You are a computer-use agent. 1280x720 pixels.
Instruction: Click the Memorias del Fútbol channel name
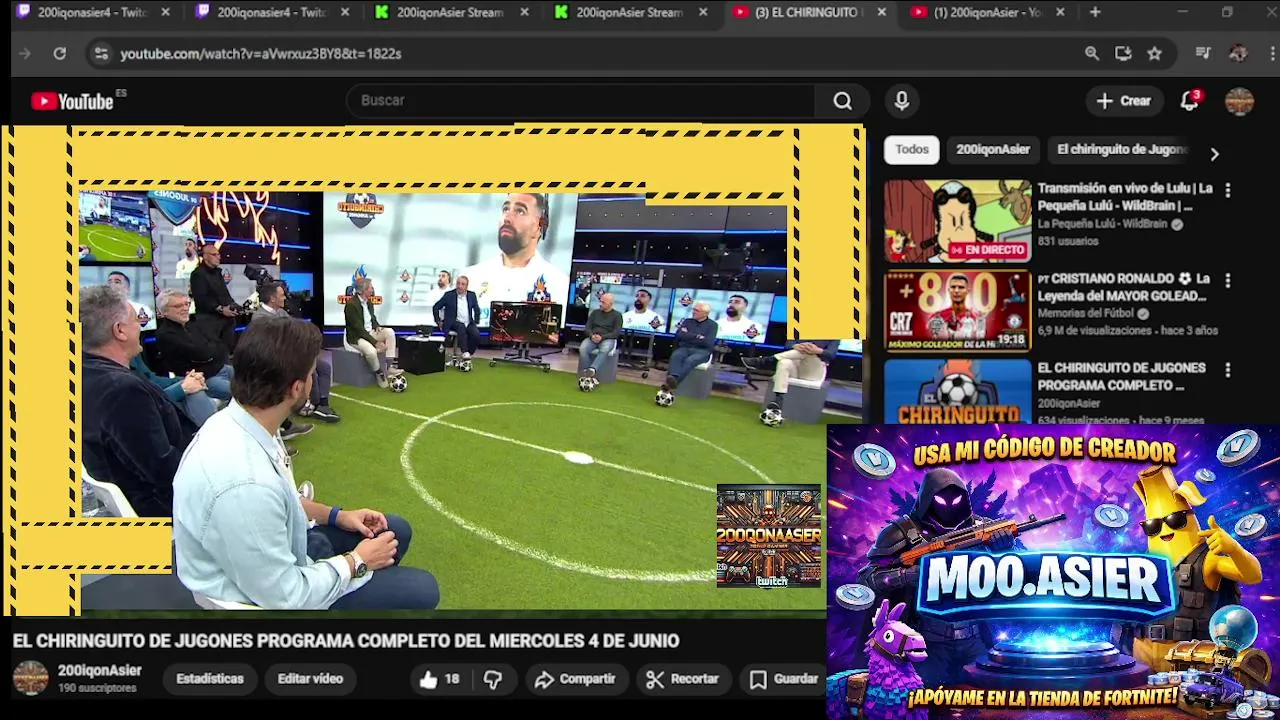point(1086,313)
